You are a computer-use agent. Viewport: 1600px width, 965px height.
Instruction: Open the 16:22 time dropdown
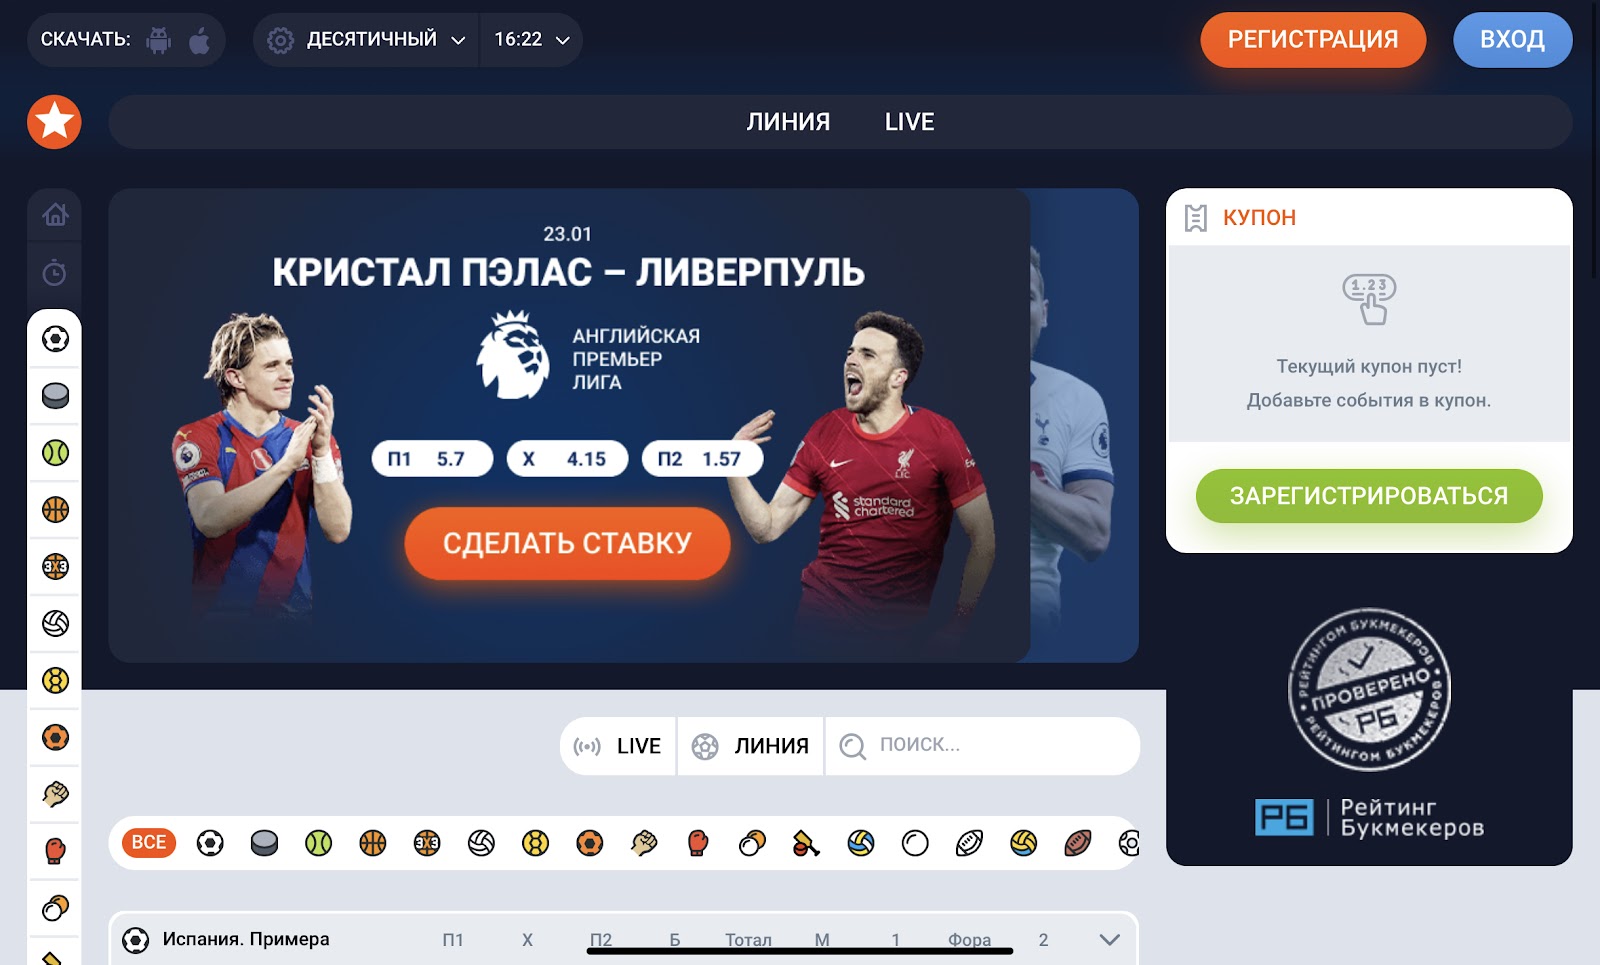point(532,40)
